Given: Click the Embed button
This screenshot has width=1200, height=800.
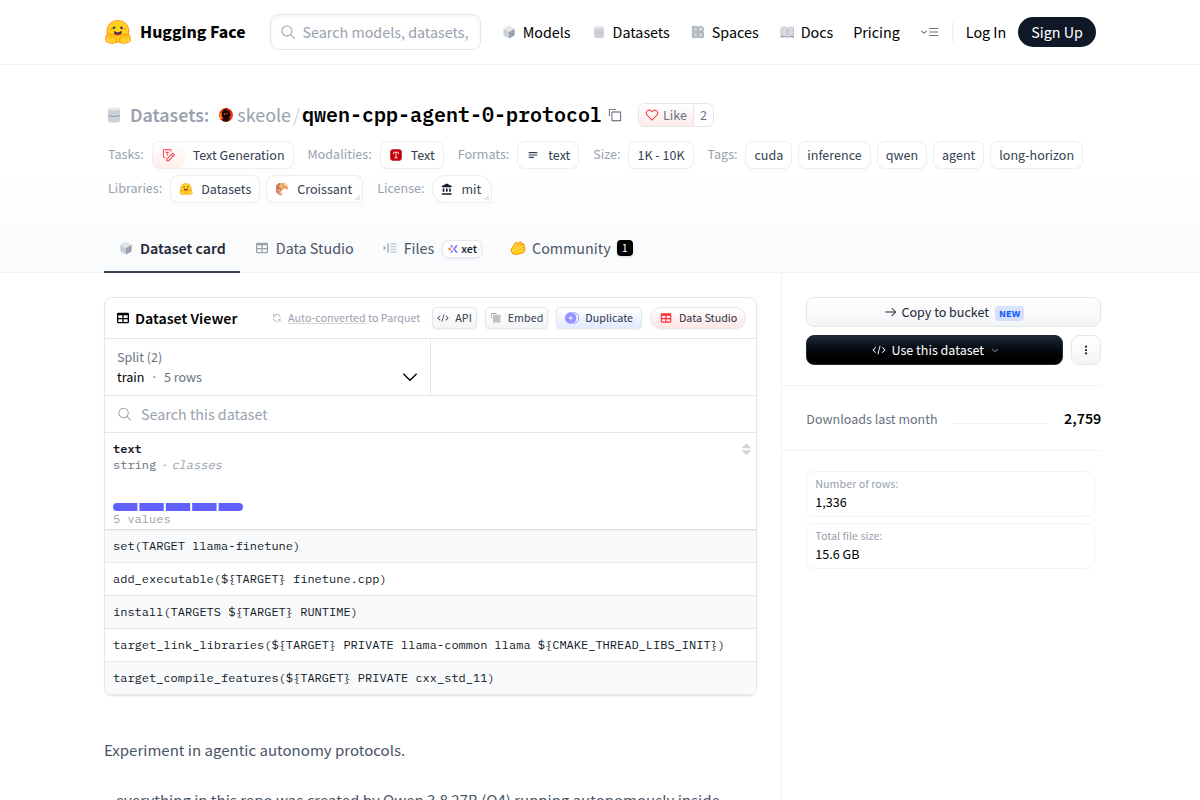Looking at the screenshot, I should (517, 318).
